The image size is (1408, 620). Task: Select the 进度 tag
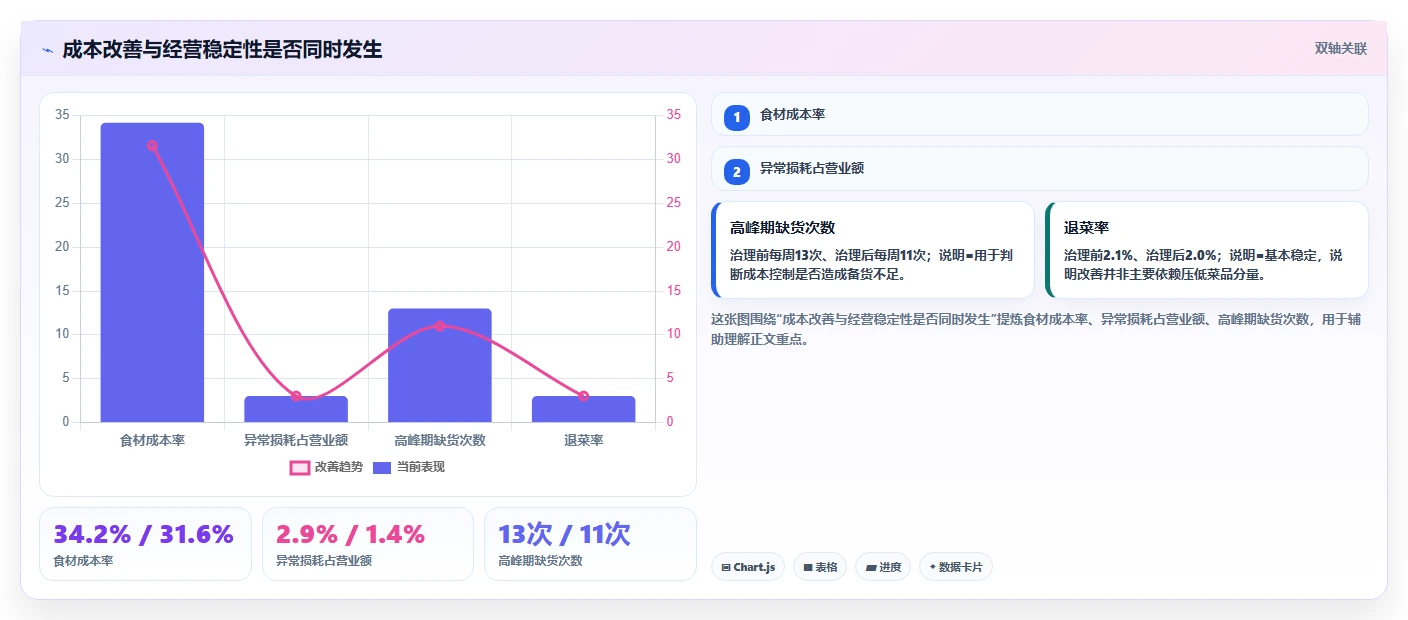point(883,567)
